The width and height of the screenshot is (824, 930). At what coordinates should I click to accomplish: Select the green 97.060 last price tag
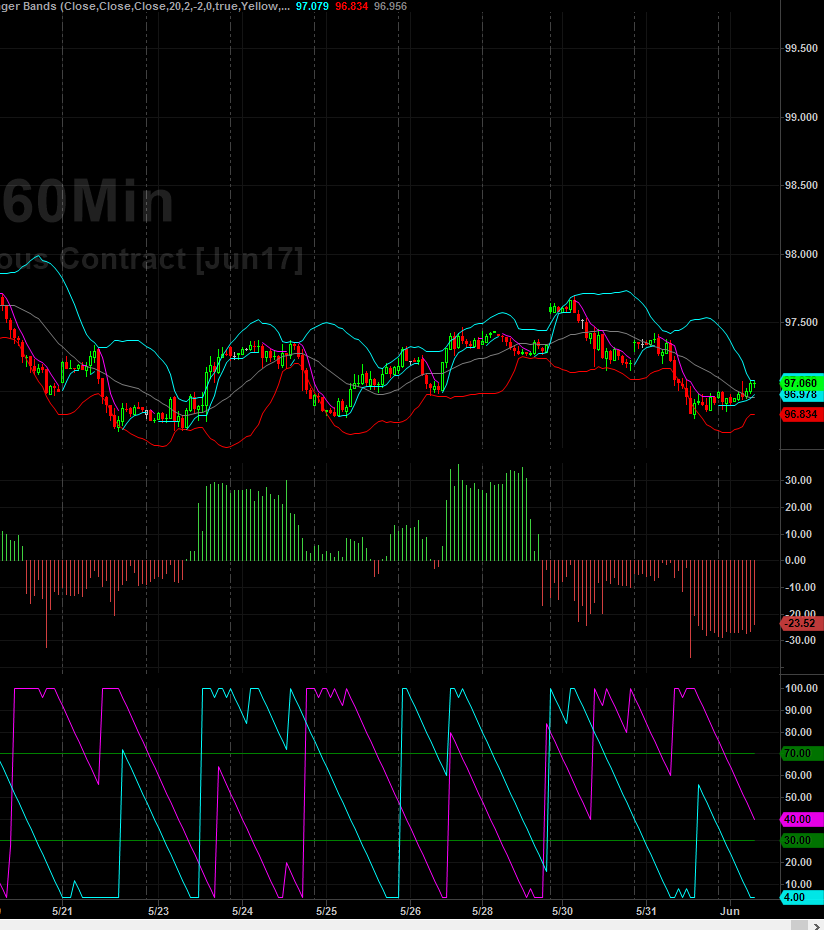pos(800,382)
